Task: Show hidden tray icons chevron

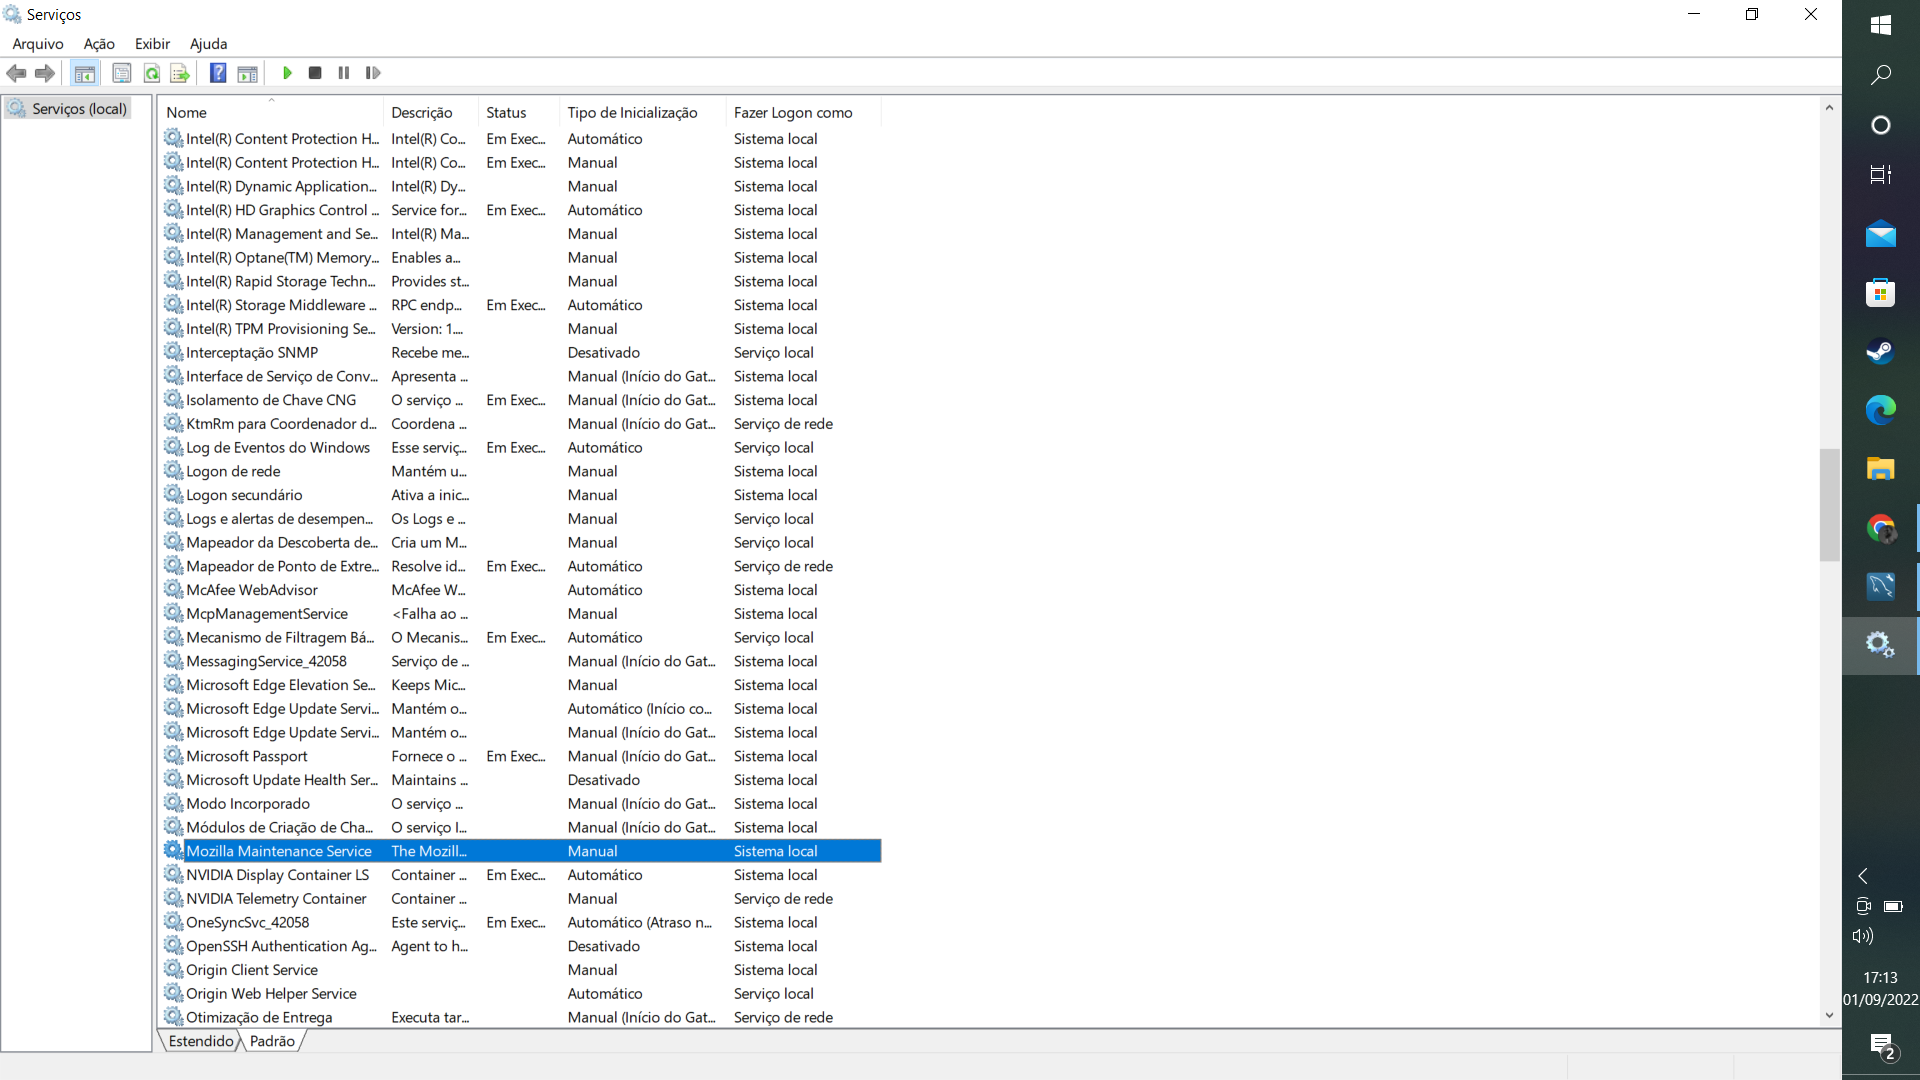Action: point(1863,876)
